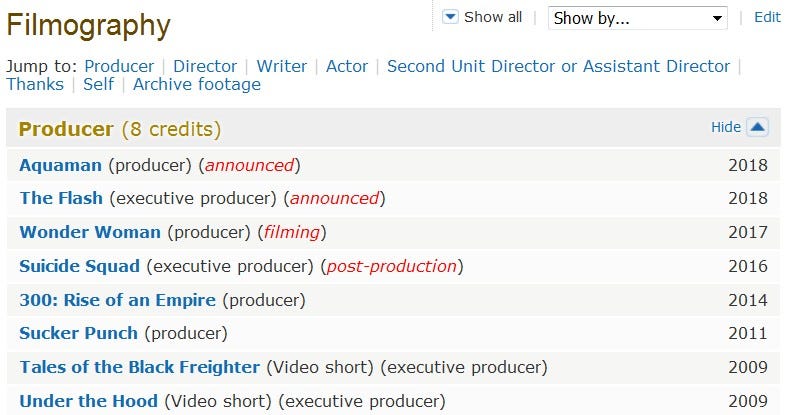Jump to the Producer section
Screen dimensions: 789x415
click(119, 66)
